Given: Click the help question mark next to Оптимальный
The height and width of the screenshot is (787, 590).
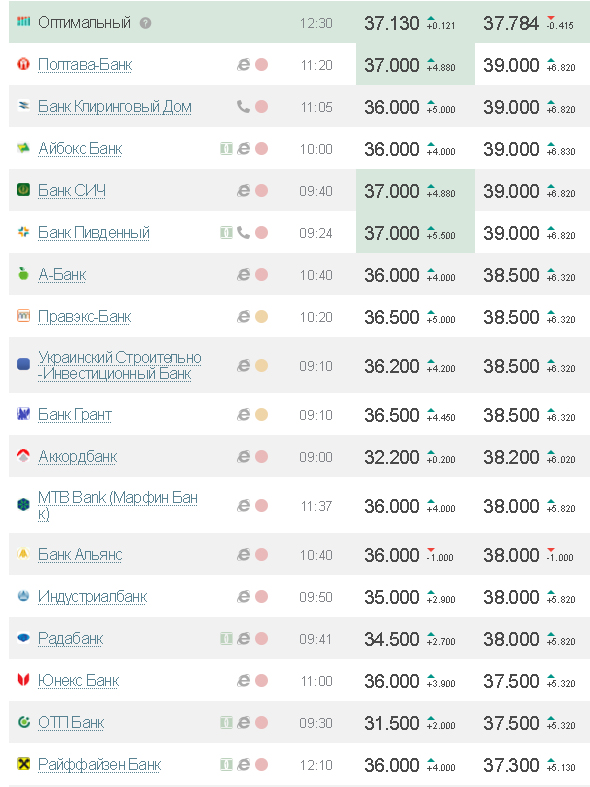Looking at the screenshot, I should 145,23.
